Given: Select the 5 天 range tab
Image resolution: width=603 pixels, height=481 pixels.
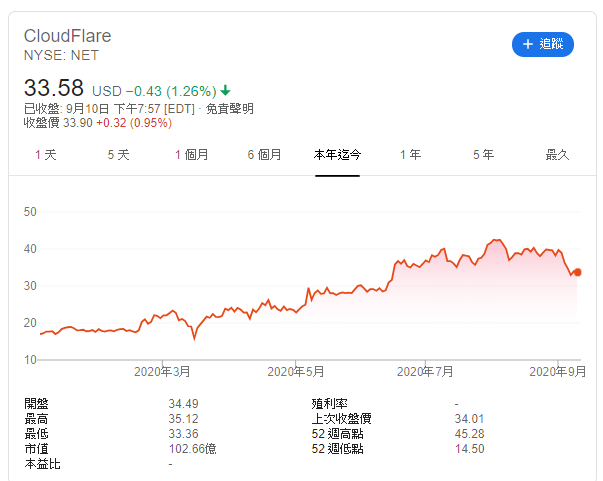Looking at the screenshot, I should click(118, 155).
